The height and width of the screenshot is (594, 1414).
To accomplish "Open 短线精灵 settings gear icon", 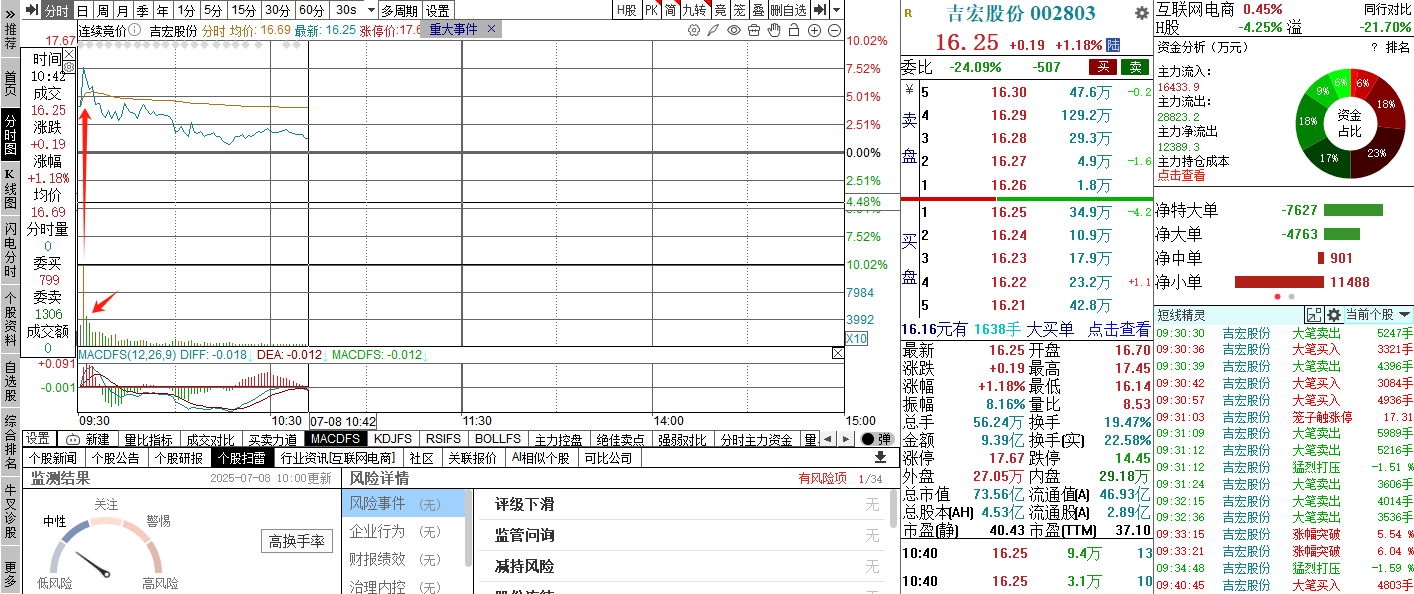I will [x=1333, y=314].
